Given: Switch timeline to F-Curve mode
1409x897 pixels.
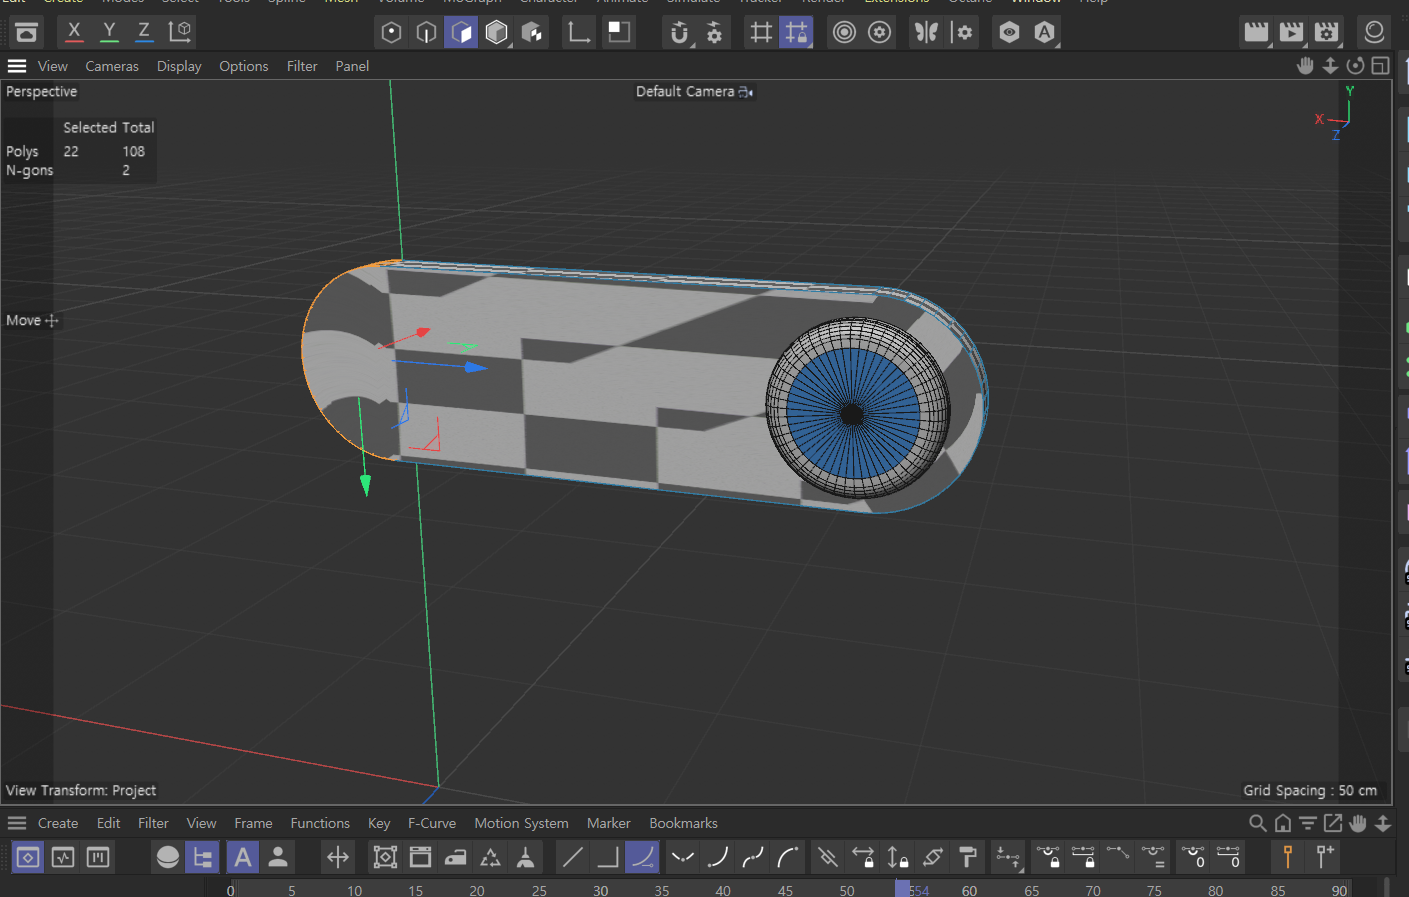Looking at the screenshot, I should coord(63,857).
